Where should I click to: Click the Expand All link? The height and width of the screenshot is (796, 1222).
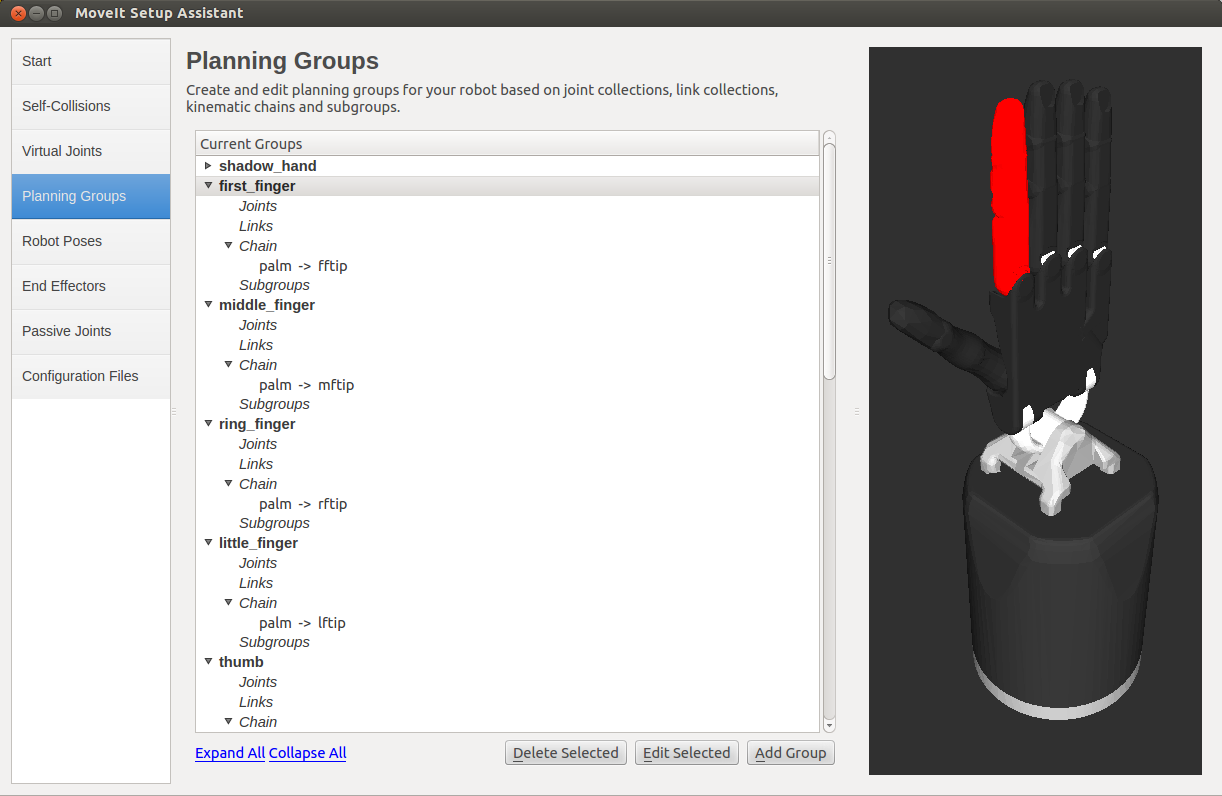point(230,753)
